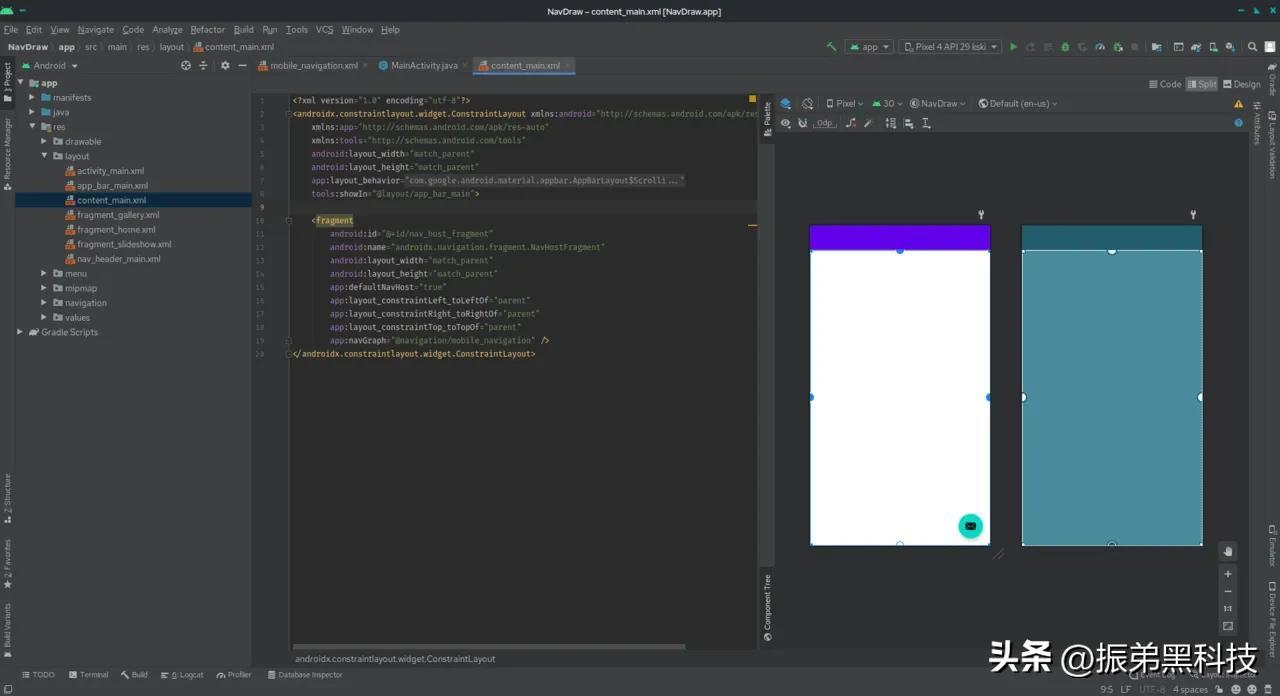Open the Android project view dropdown
This screenshot has height=696, width=1280.
click(x=49, y=65)
